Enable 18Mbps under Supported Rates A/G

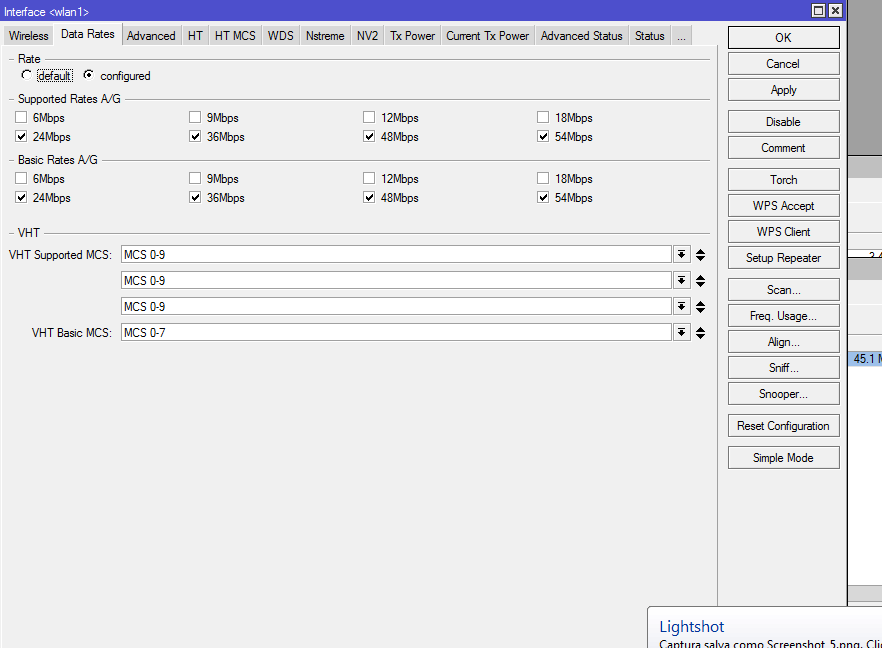543,117
